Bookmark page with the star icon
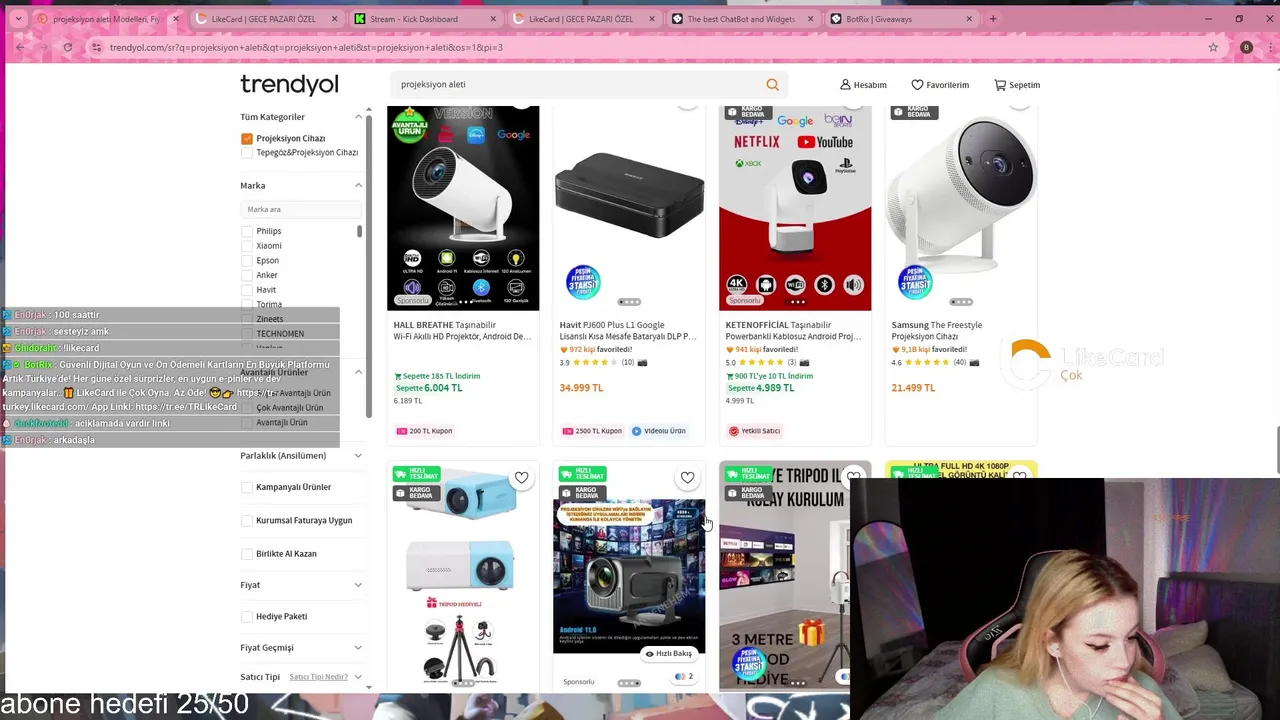The height and width of the screenshot is (720, 1280). click(x=1213, y=47)
